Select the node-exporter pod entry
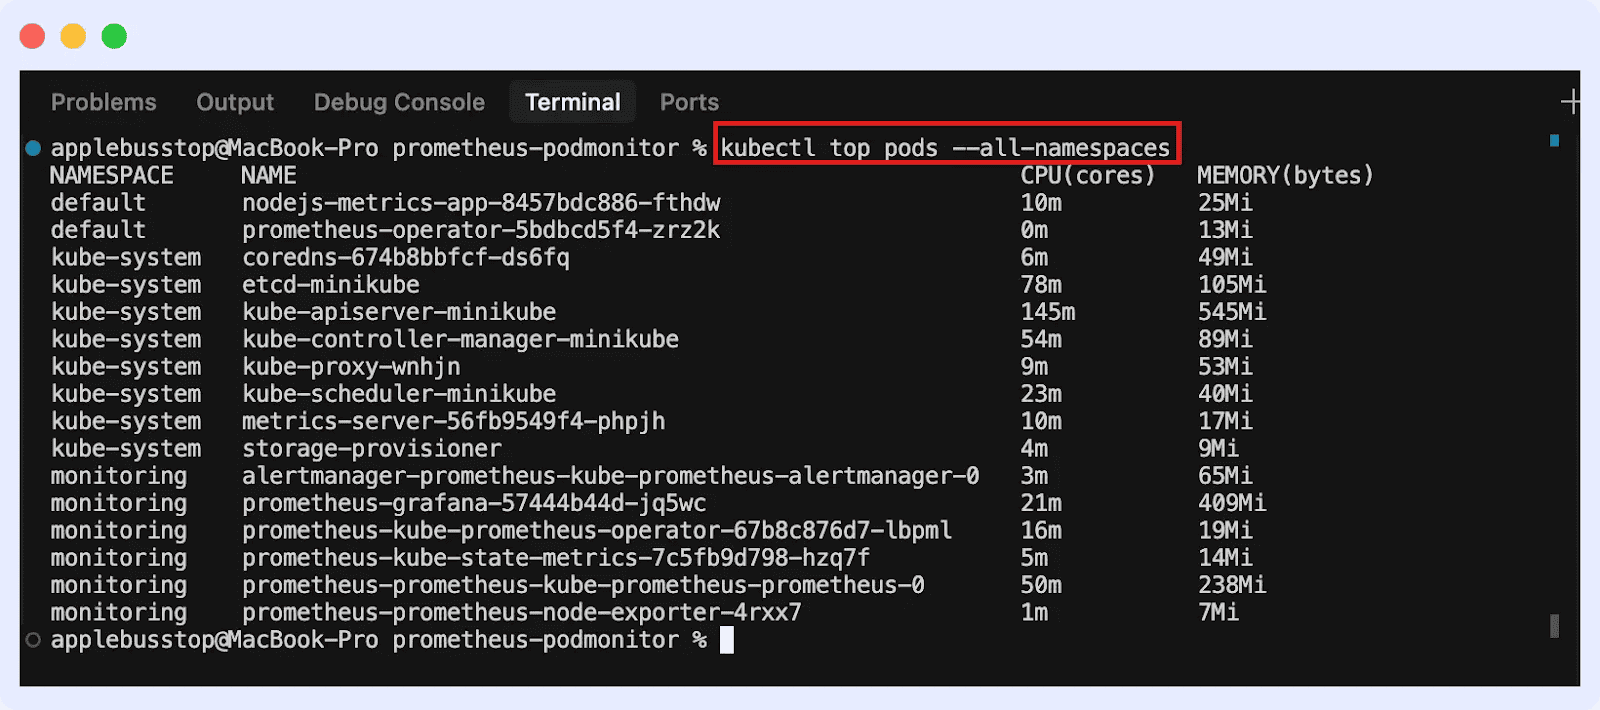The image size is (1600, 710). [519, 612]
